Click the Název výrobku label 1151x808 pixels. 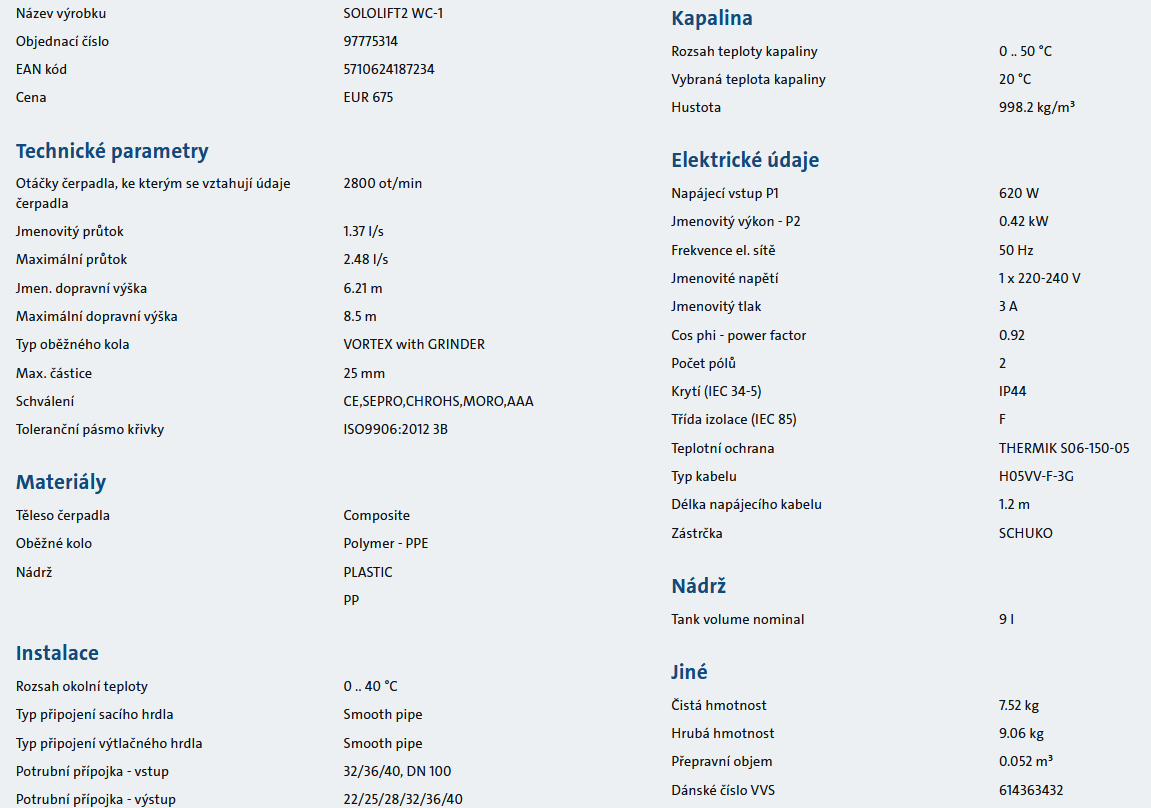point(61,13)
